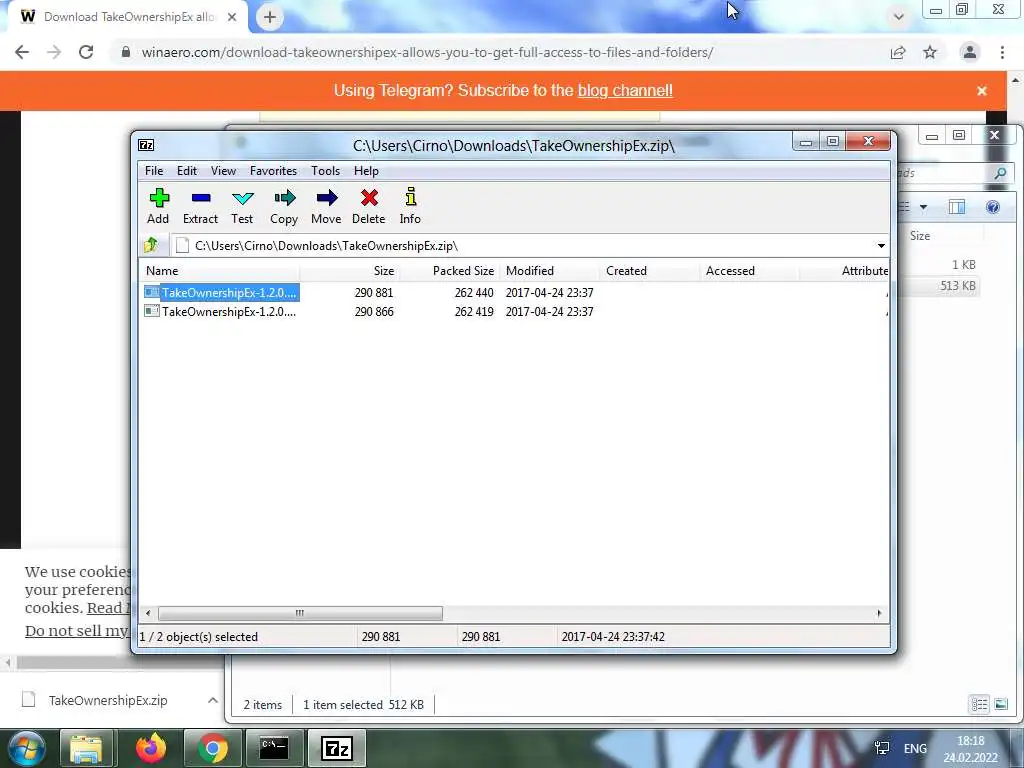1024x768 pixels.
Task: Go up one folder level in 7-Zip
Action: (152, 246)
